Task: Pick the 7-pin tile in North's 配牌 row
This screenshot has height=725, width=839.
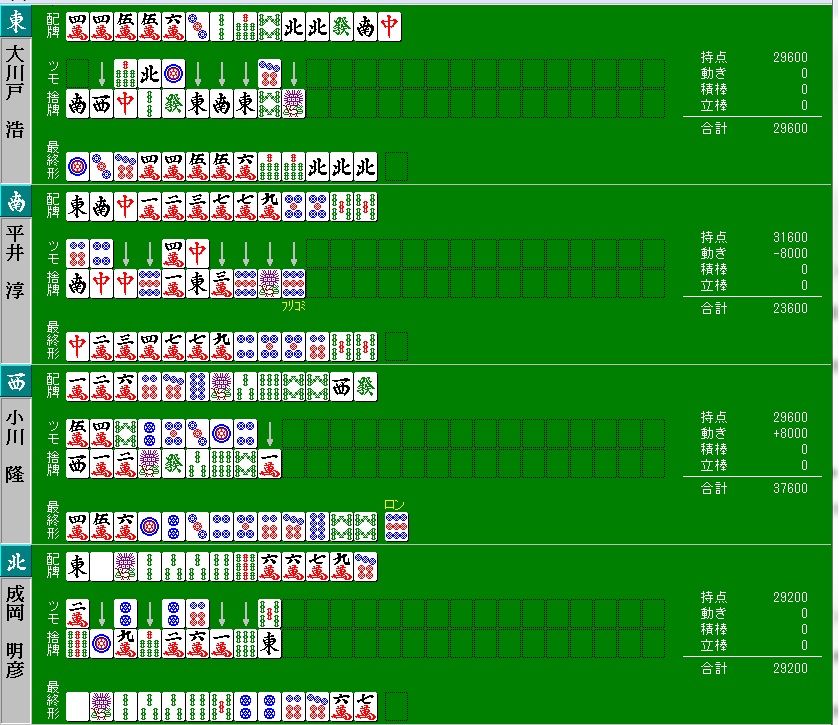Action: click(365, 567)
